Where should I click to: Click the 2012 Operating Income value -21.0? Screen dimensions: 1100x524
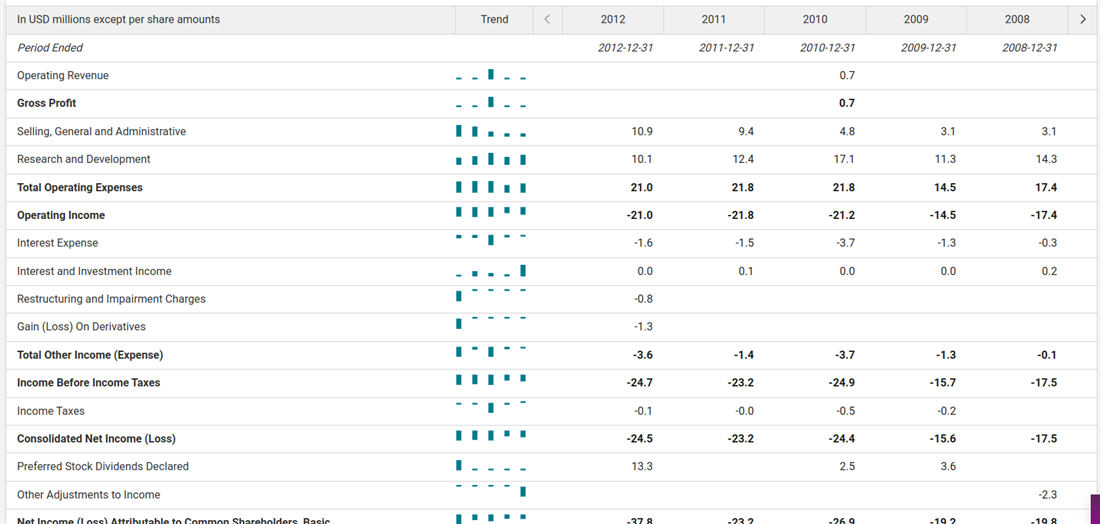click(x=640, y=216)
